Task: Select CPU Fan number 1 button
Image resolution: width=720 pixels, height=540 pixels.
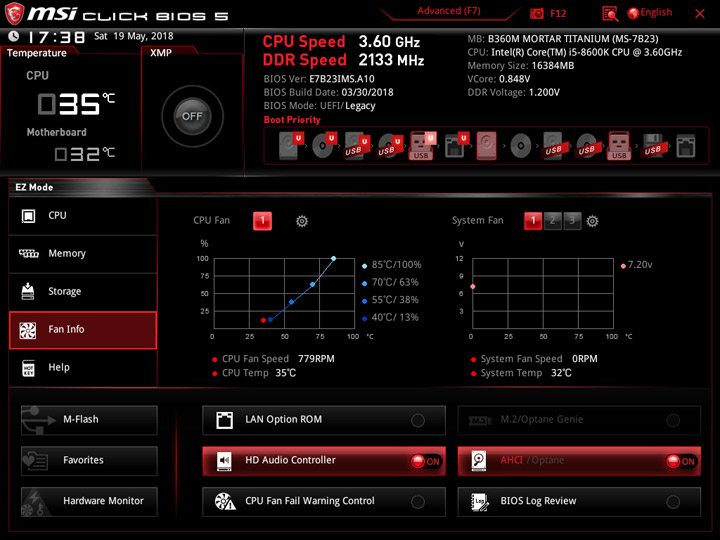Action: [x=262, y=221]
